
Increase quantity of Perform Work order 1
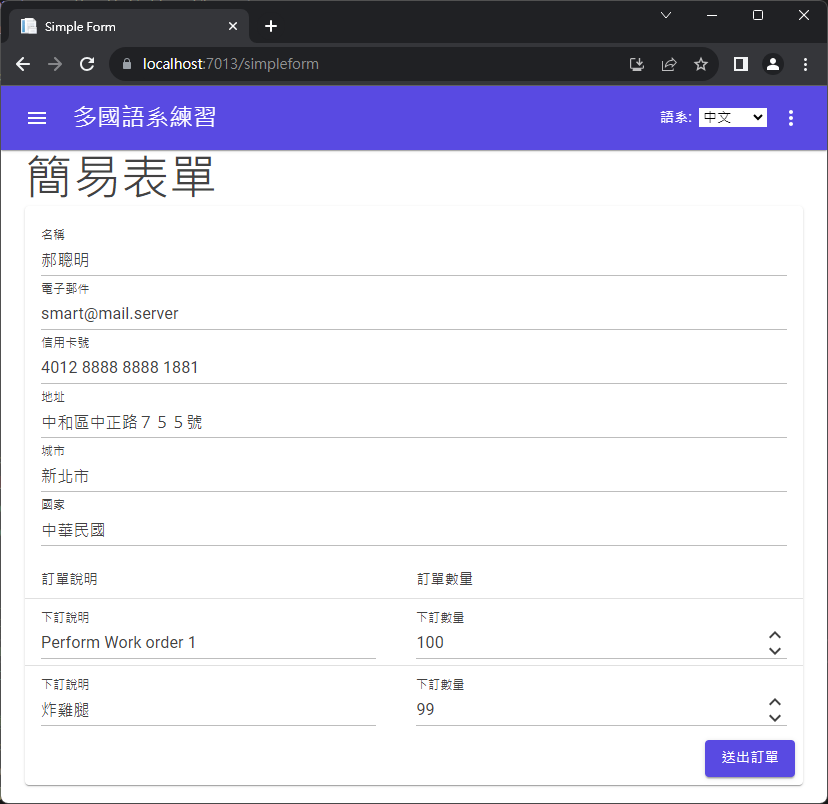[774, 636]
